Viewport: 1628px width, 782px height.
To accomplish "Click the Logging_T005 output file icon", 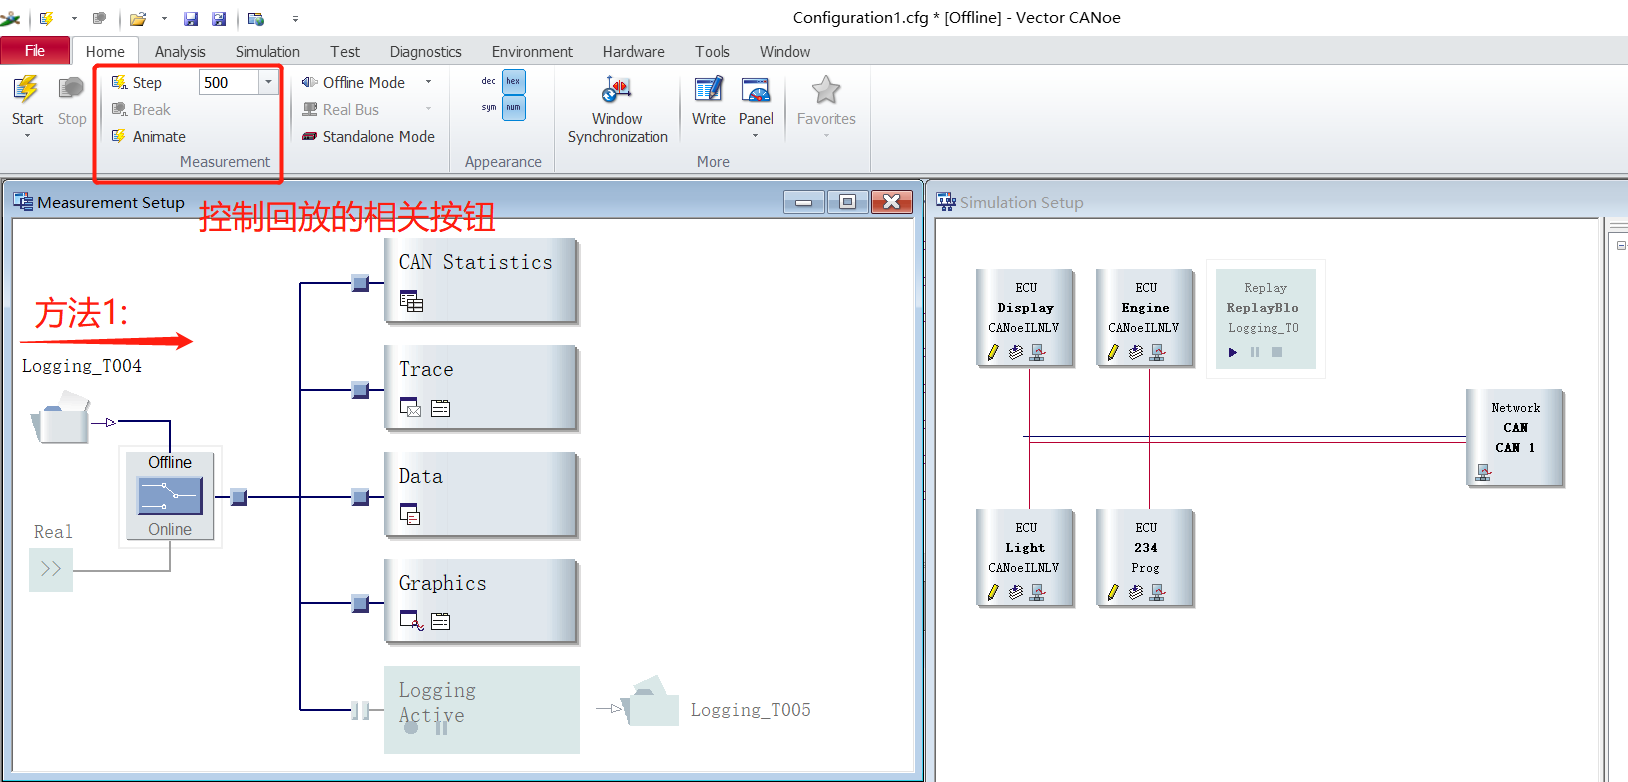I will [x=652, y=702].
